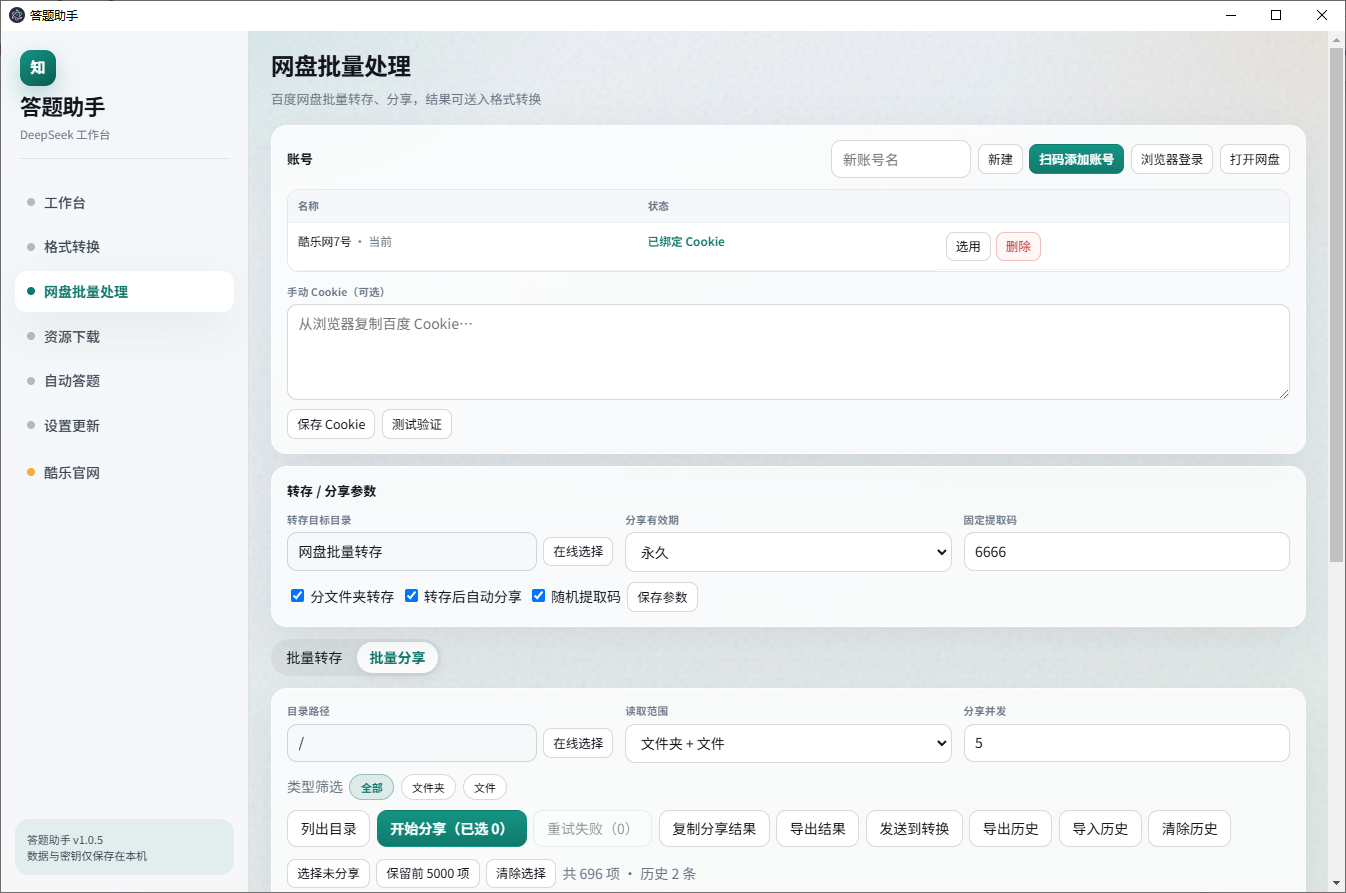Click 测试验证 button
Screen dimensions: 1346x893
pyautogui.click(x=417, y=424)
